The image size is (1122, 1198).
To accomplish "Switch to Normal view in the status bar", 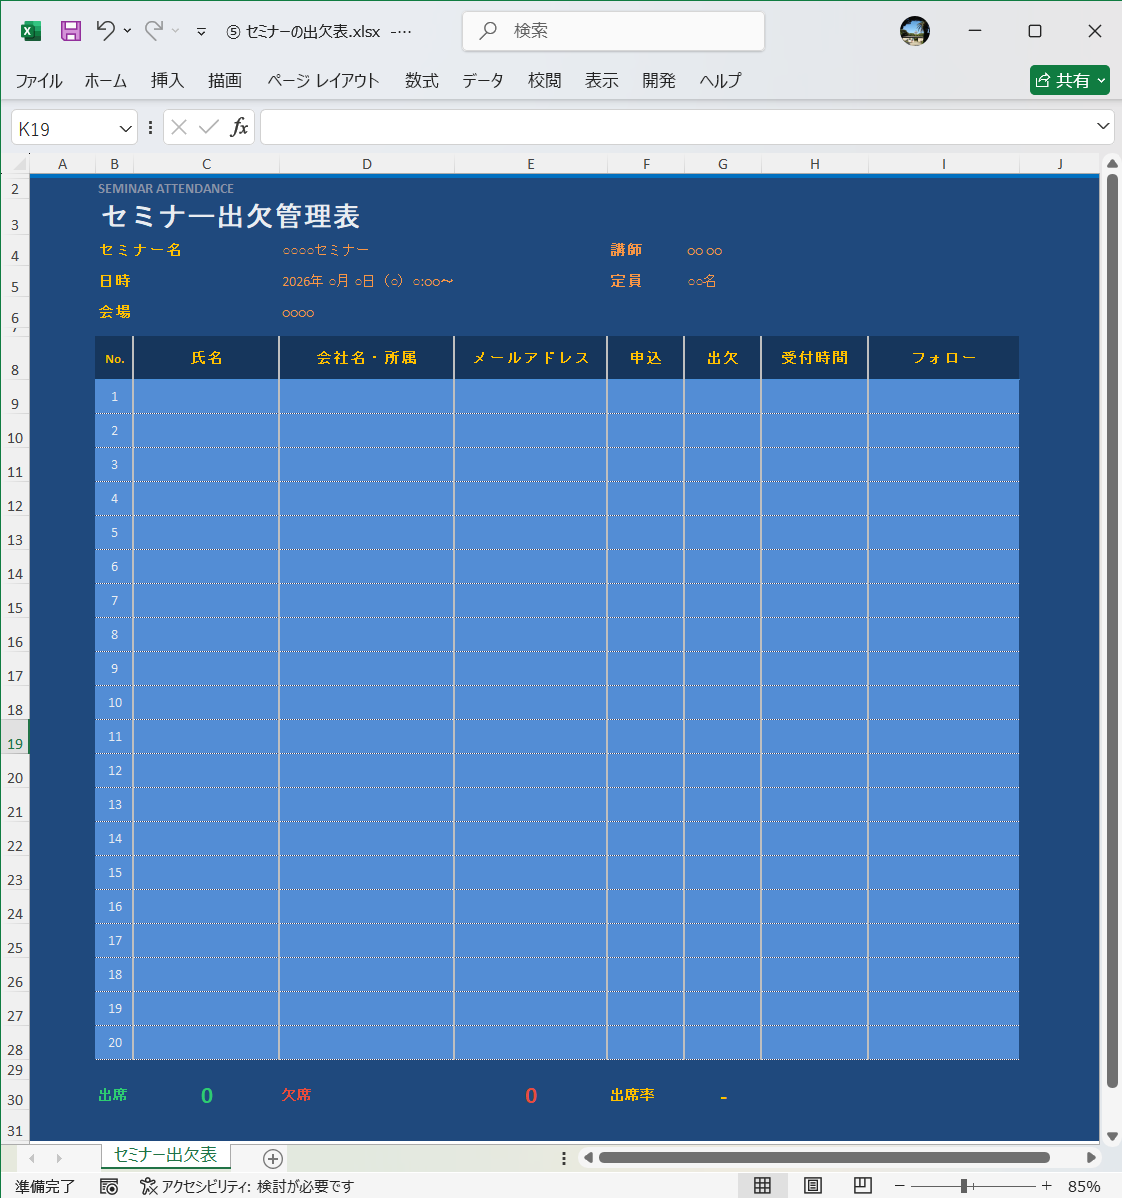I will [x=760, y=1186].
